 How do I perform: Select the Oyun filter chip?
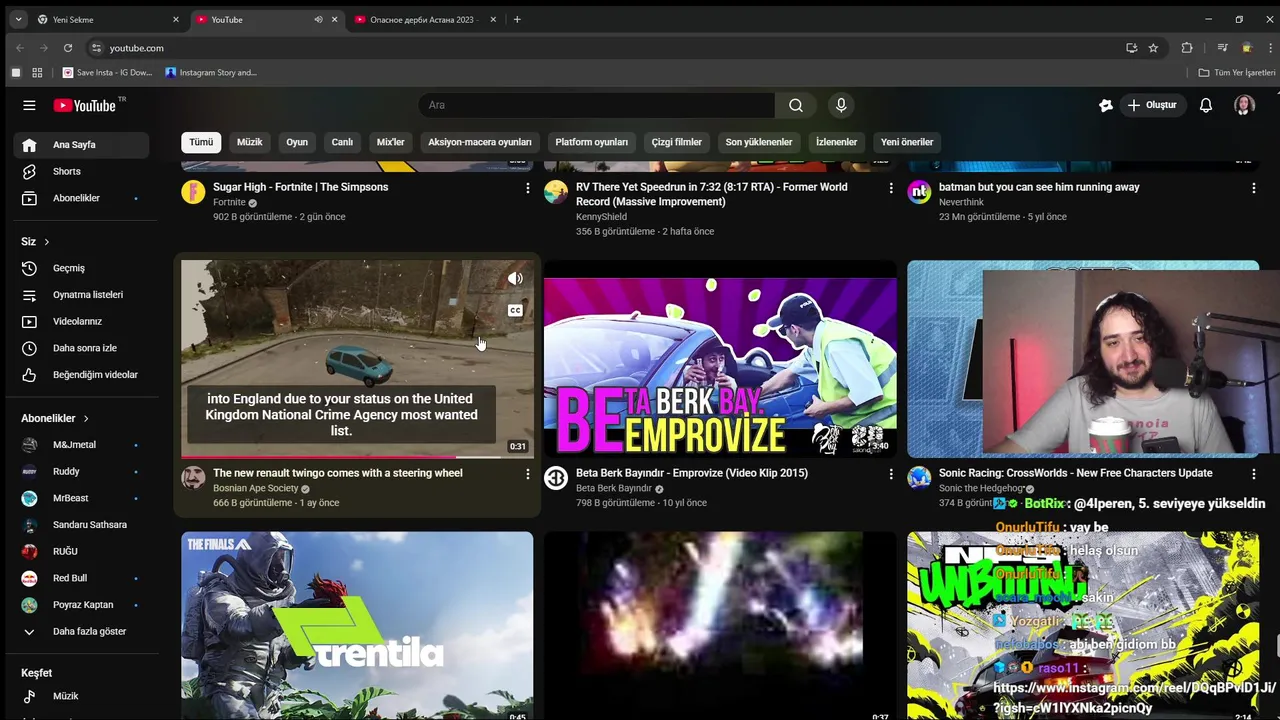point(297,142)
